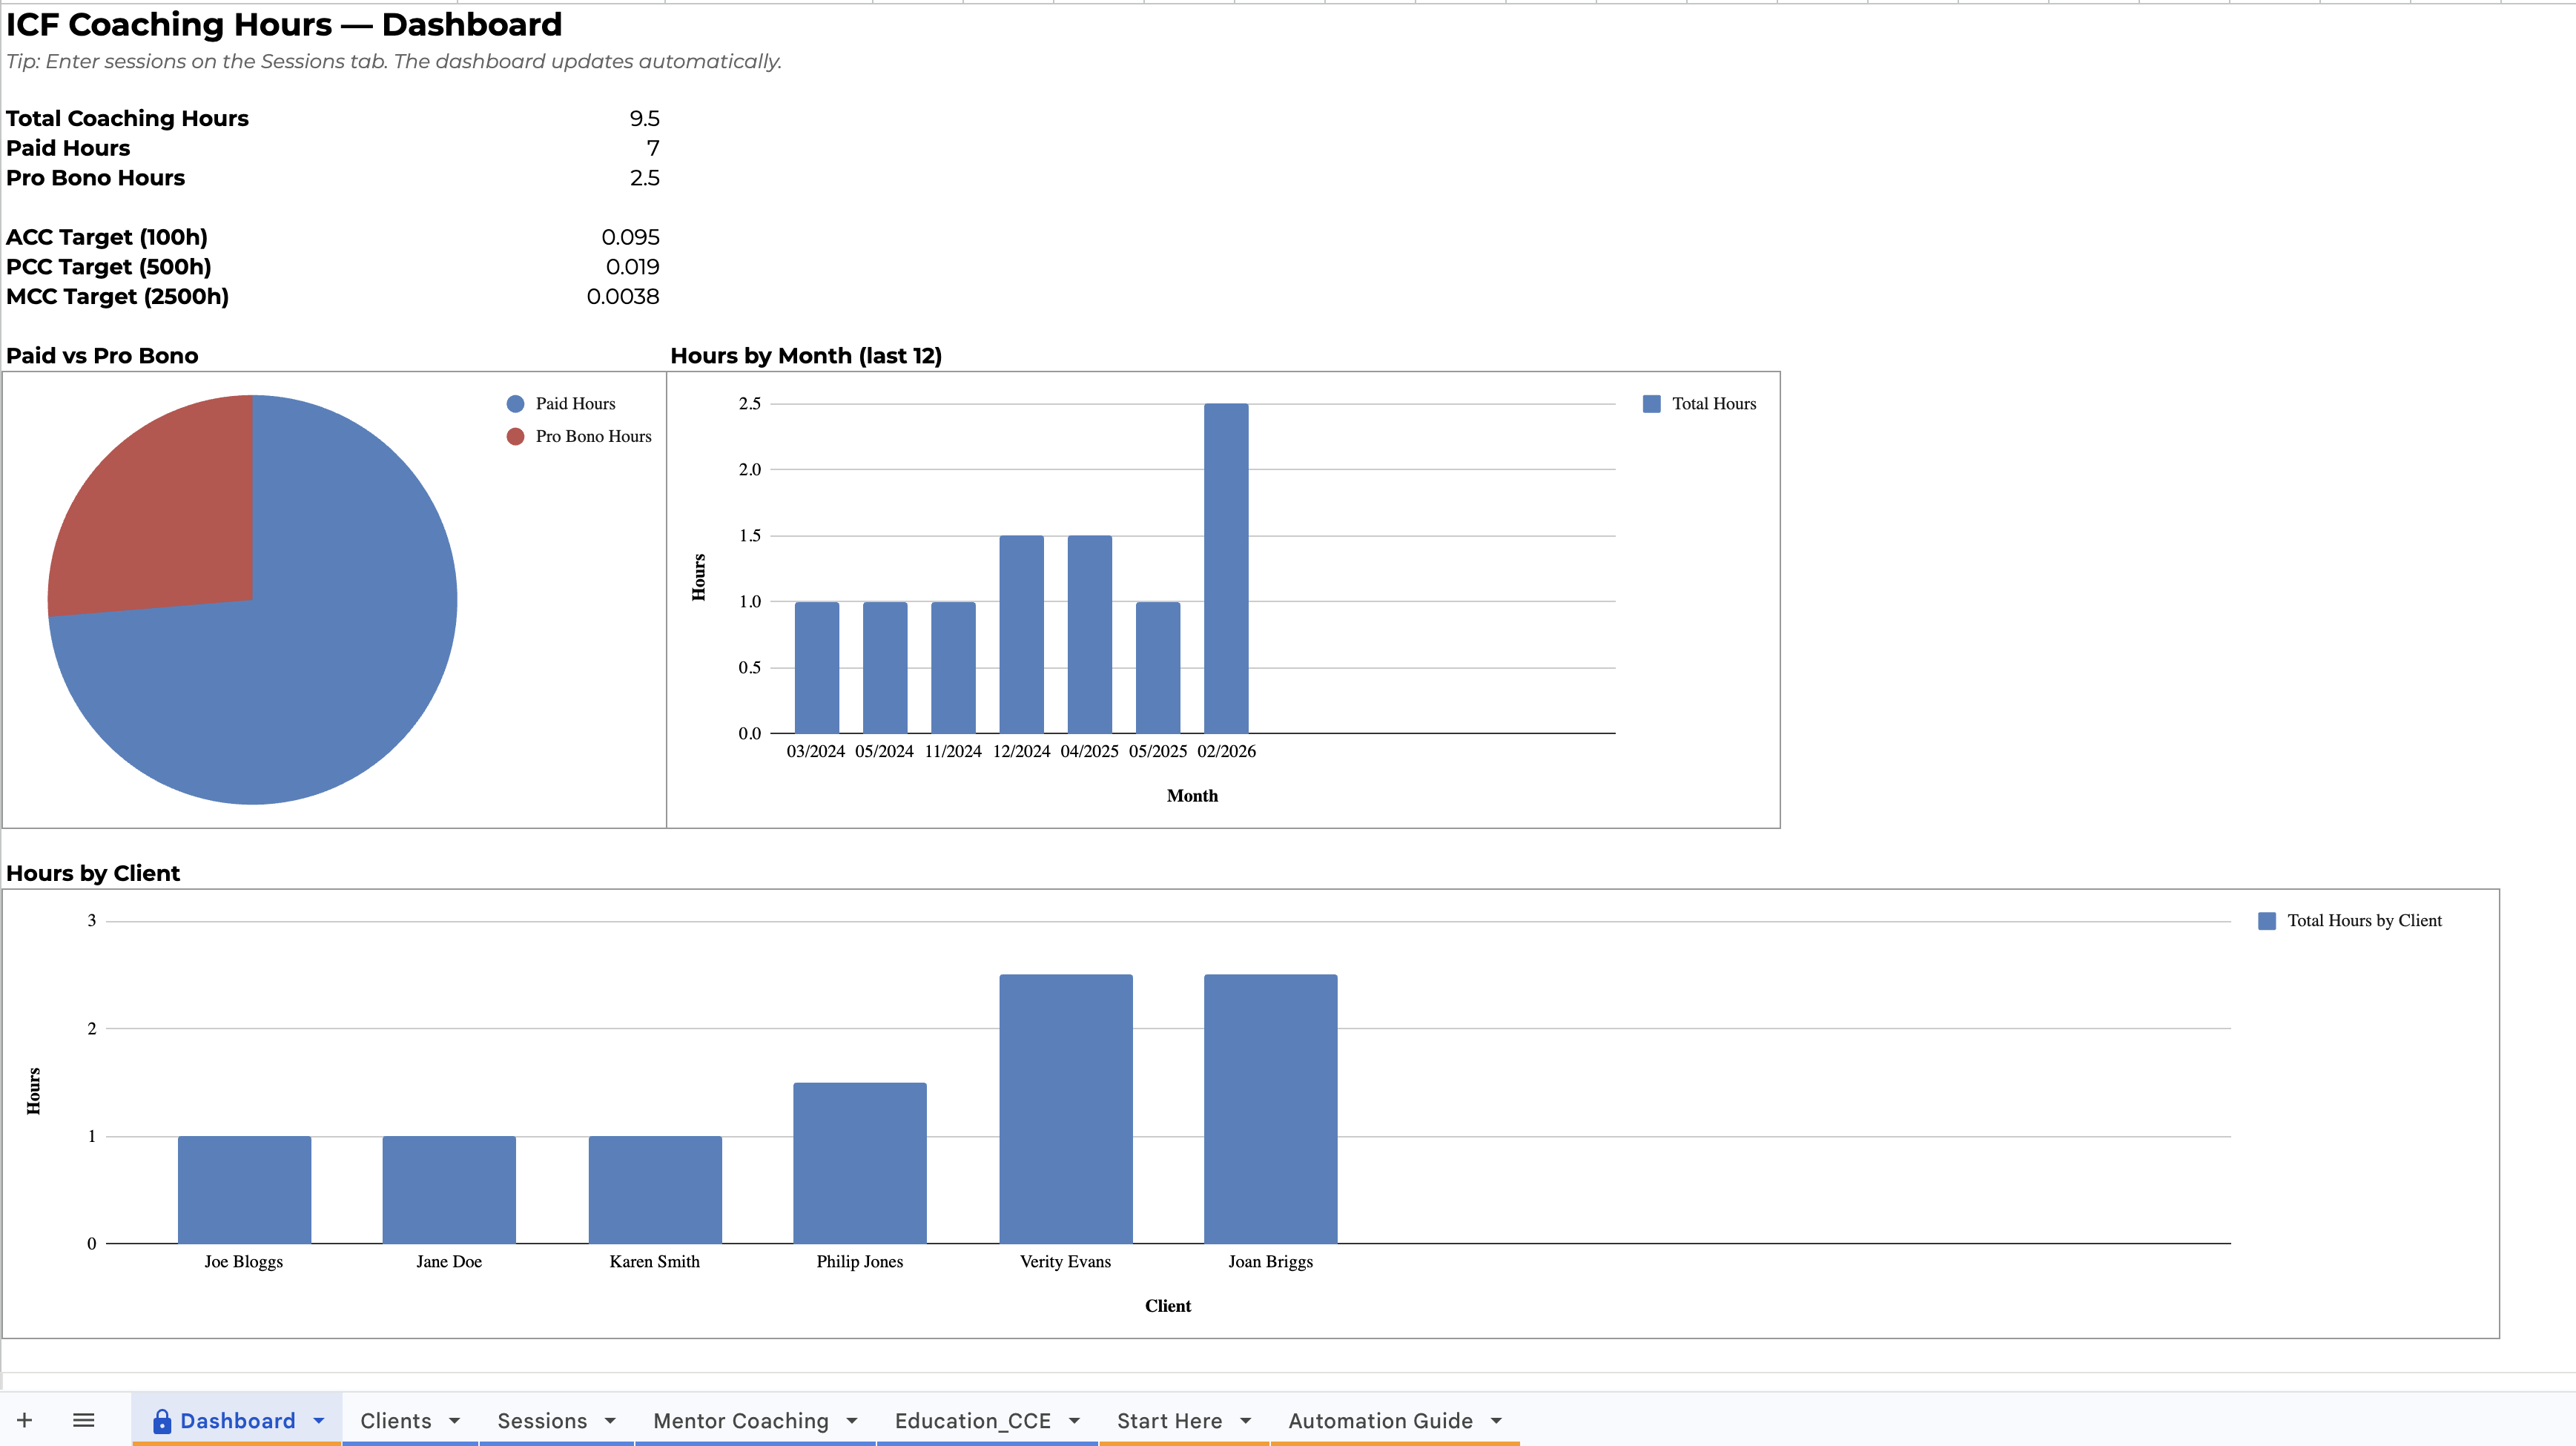Expand the Education_CCE tab dropdown arrow
This screenshot has width=2576, height=1446.
coord(1074,1421)
